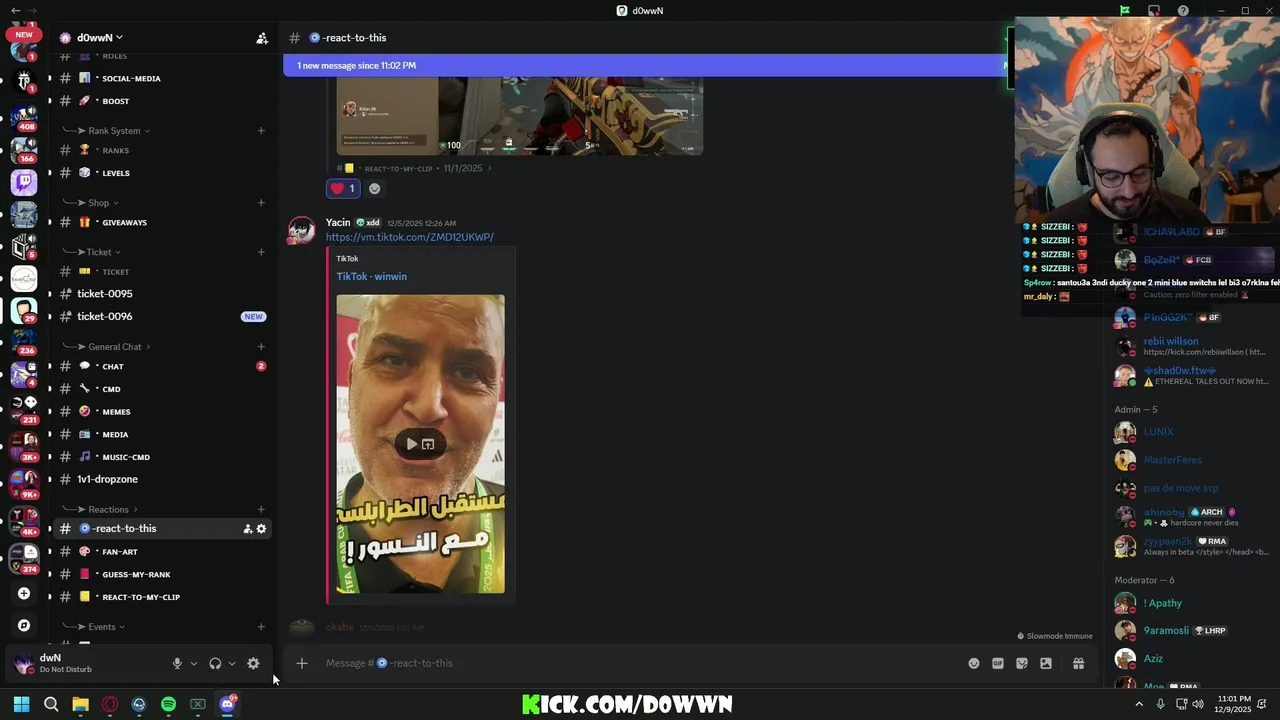The width and height of the screenshot is (1280, 720).
Task: Open user settings gear
Action: pyautogui.click(x=253, y=663)
